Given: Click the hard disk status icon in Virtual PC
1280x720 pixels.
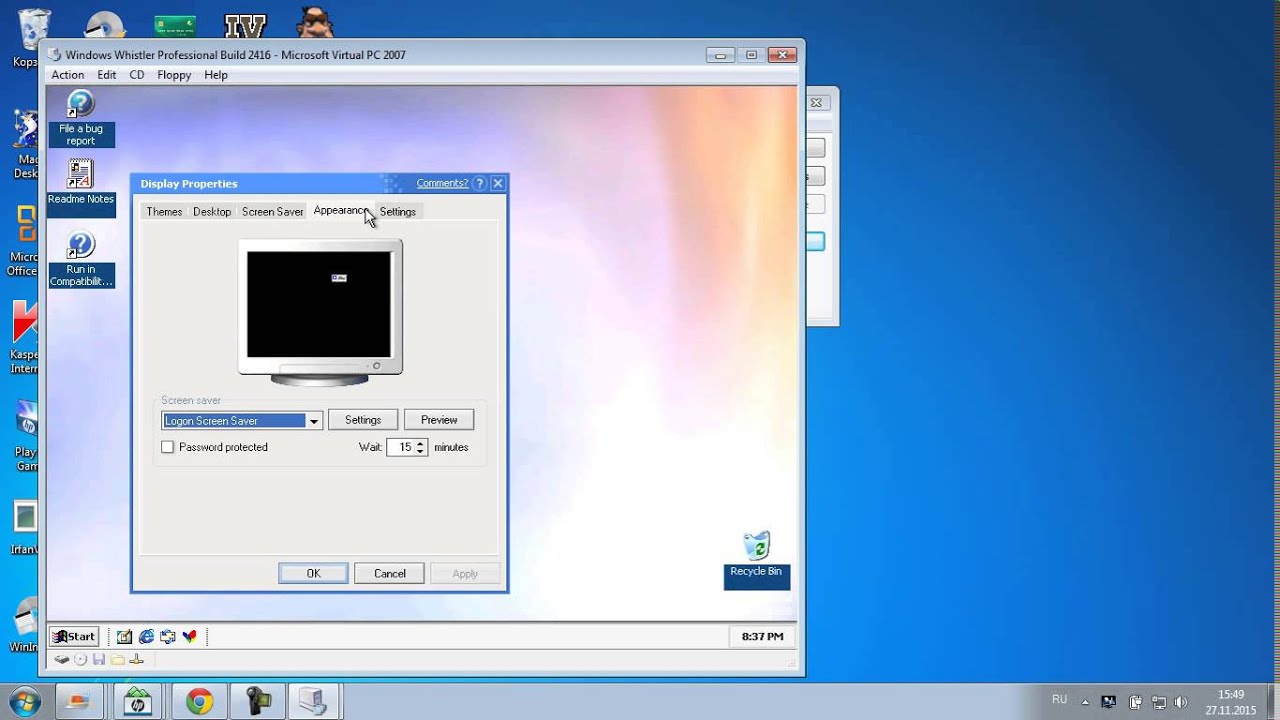Looking at the screenshot, I should 61,659.
